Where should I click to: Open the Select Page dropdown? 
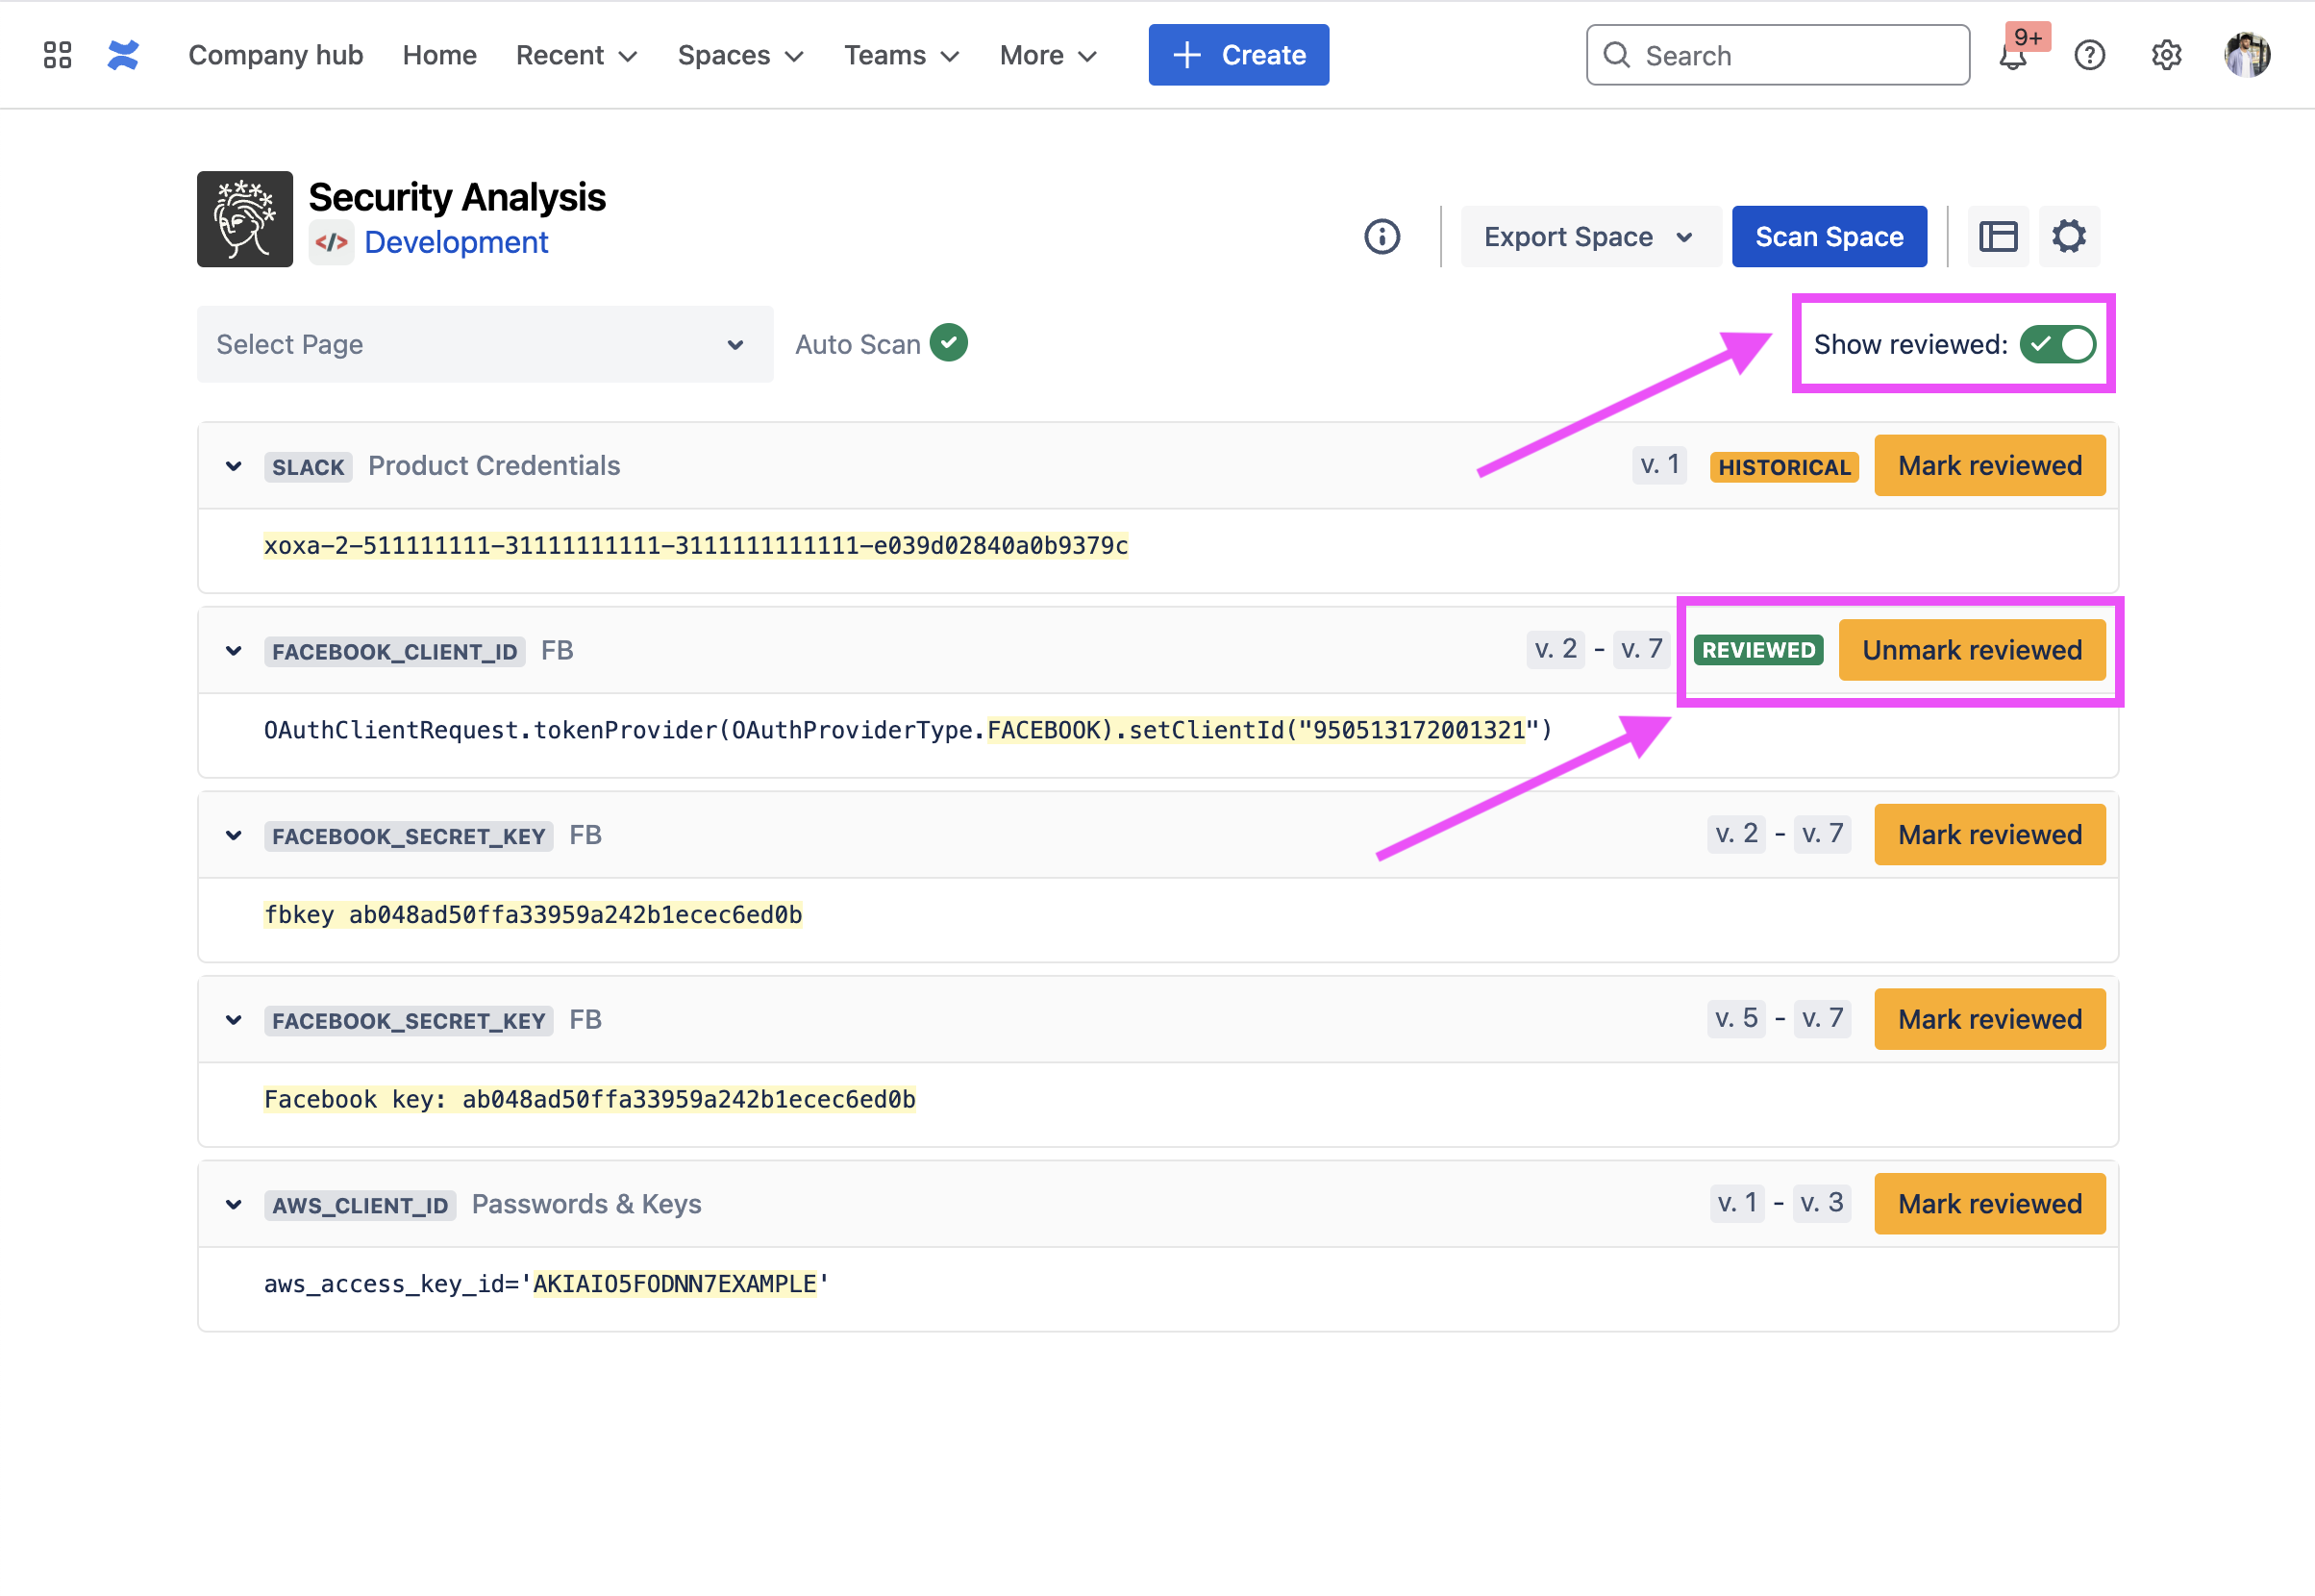pyautogui.click(x=485, y=344)
